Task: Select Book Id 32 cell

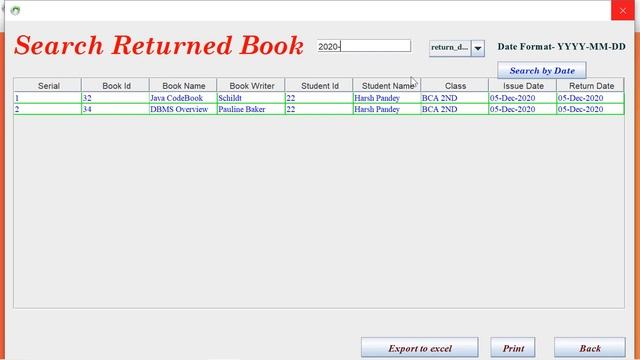Action: [x=116, y=98]
